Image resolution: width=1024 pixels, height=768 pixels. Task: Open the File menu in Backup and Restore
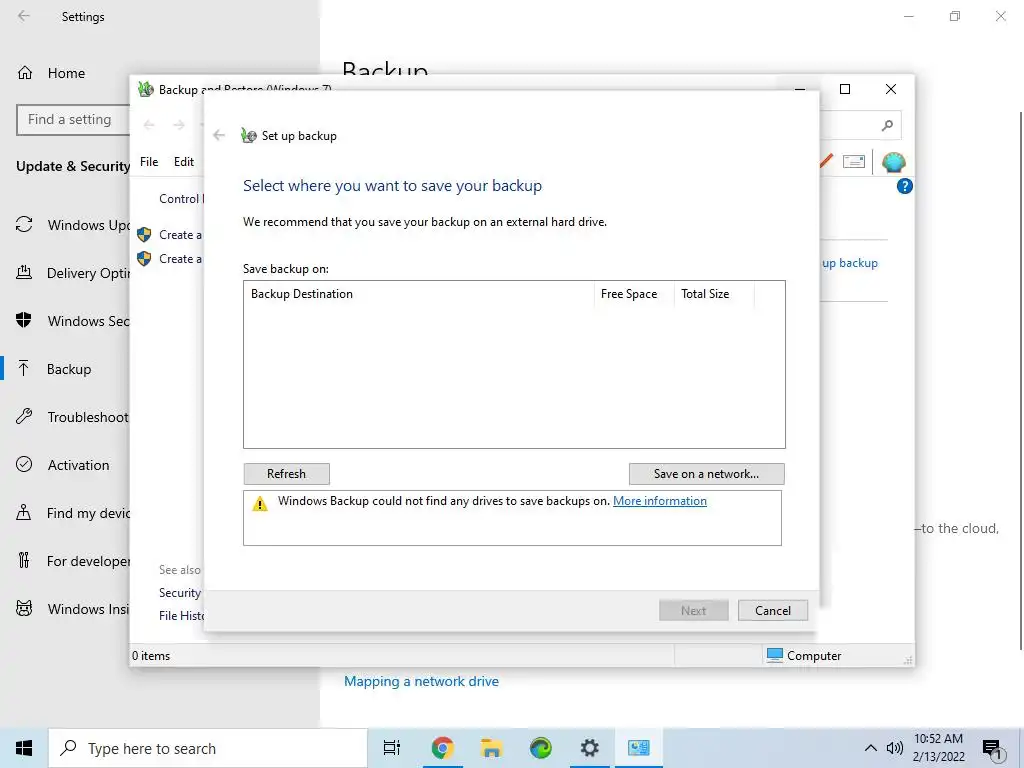149,161
